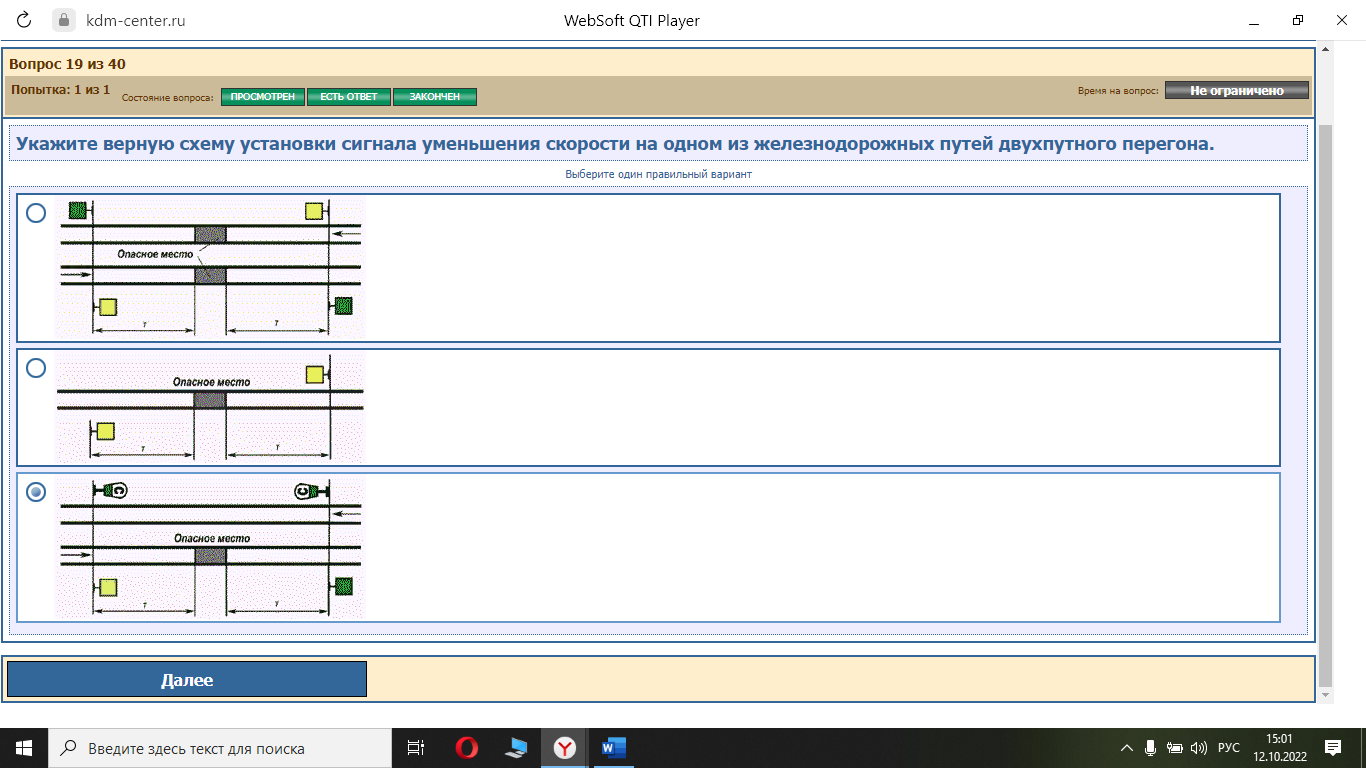The image size is (1366, 768).
Task: Click the first double-track scheme image
Action: [x=210, y=268]
